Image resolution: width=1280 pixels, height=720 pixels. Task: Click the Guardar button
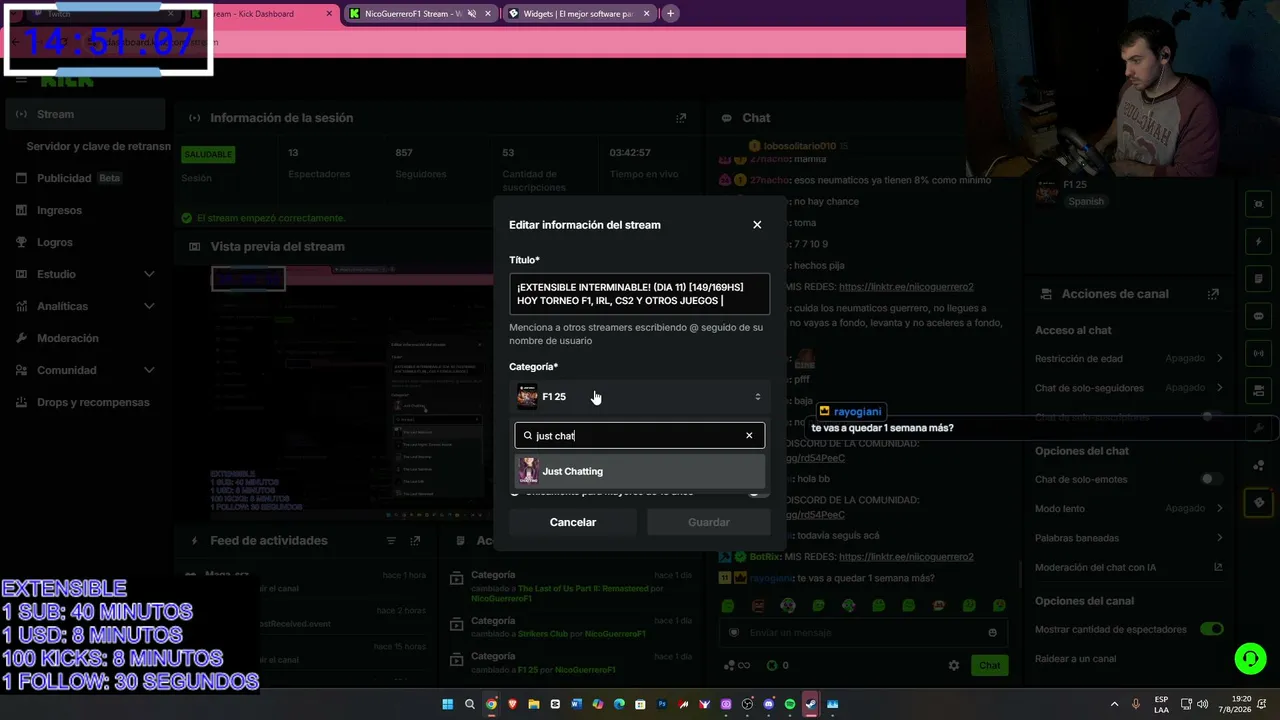coord(709,522)
